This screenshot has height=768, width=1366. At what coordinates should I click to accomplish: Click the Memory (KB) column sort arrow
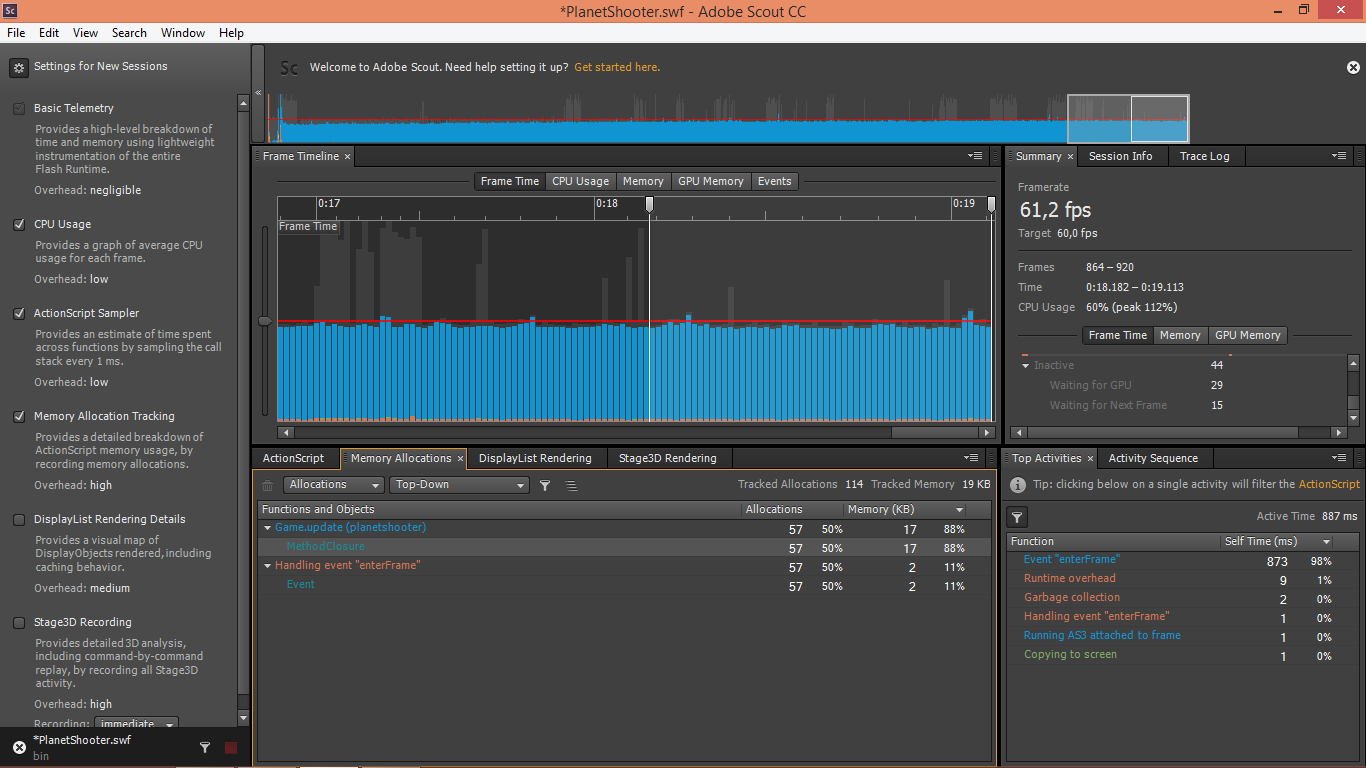pyautogui.click(x=960, y=510)
